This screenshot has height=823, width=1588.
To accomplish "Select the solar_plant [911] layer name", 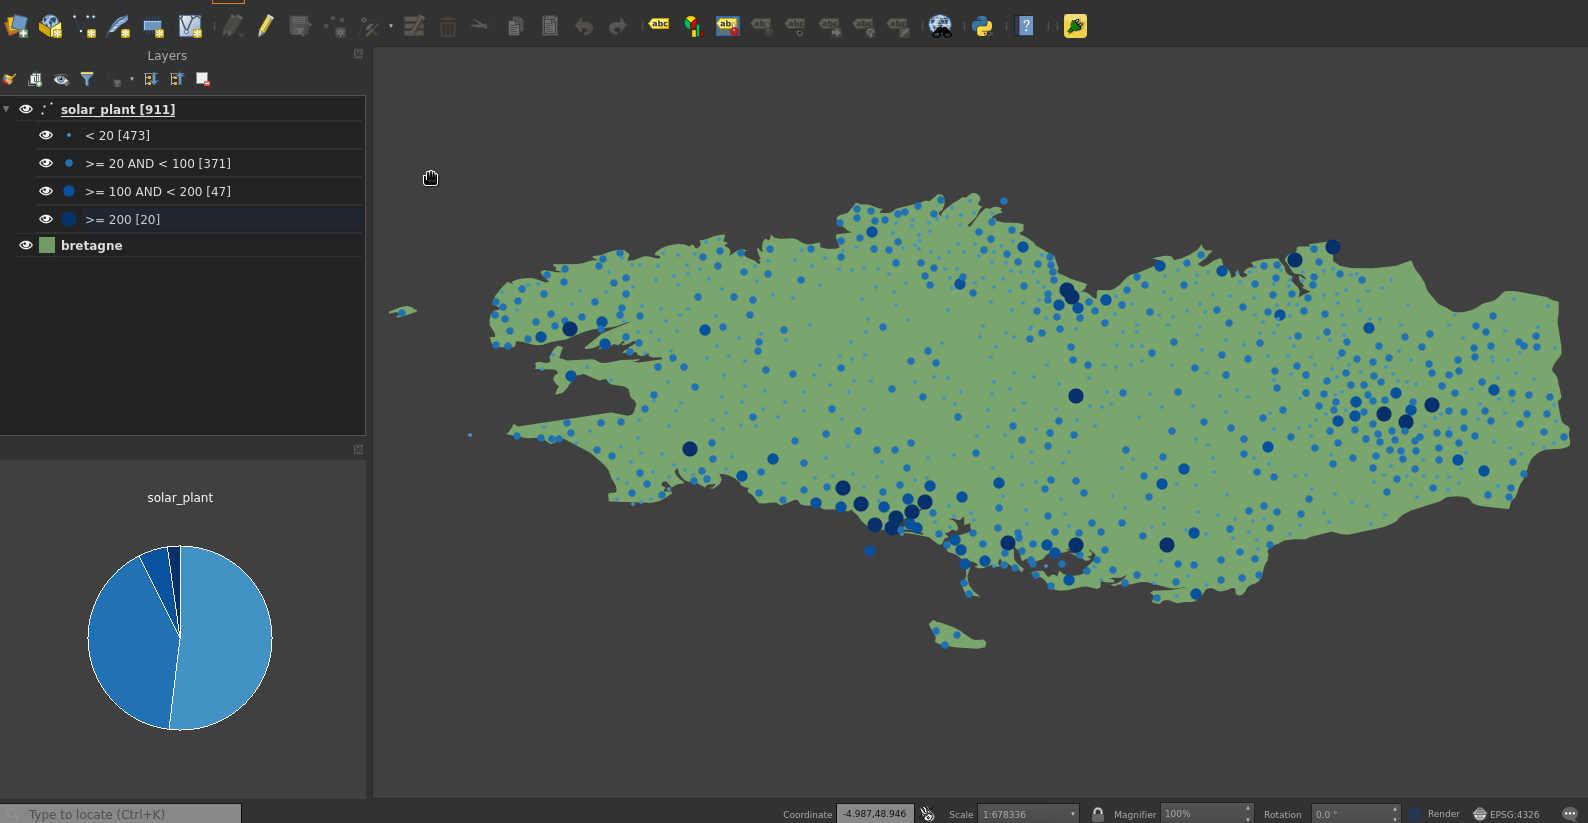I will [x=118, y=109].
